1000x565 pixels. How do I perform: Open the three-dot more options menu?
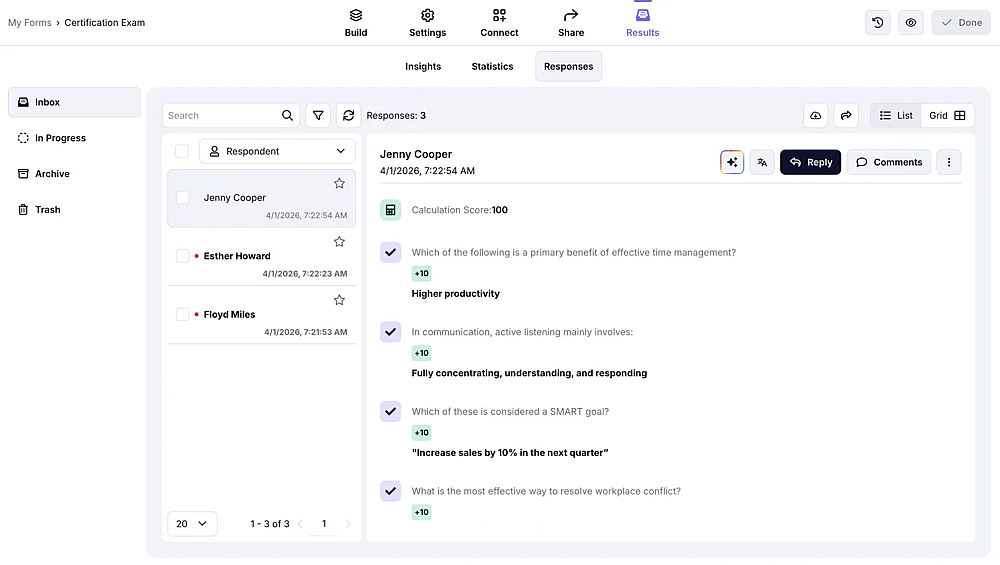[949, 162]
